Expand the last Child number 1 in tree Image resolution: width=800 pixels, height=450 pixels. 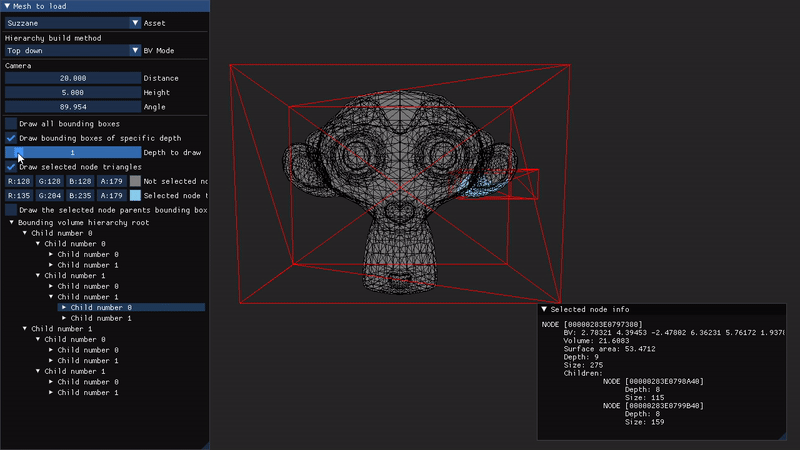coord(51,392)
